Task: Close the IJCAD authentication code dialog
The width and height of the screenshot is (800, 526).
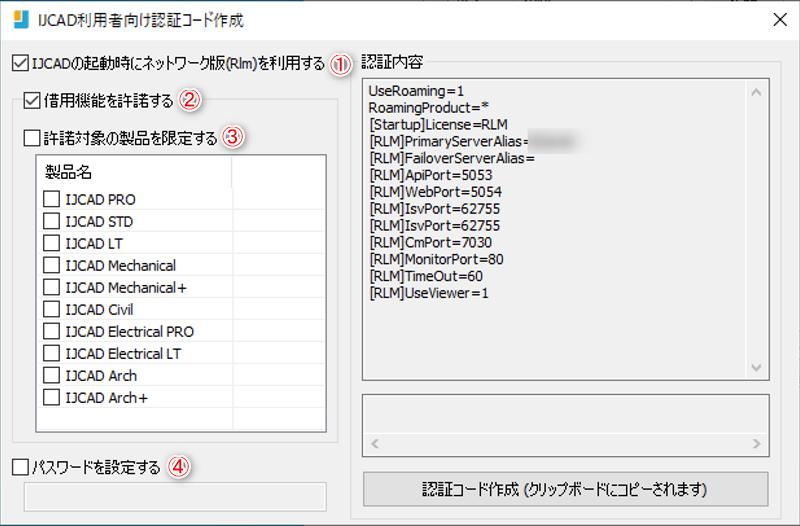Action: click(x=780, y=19)
